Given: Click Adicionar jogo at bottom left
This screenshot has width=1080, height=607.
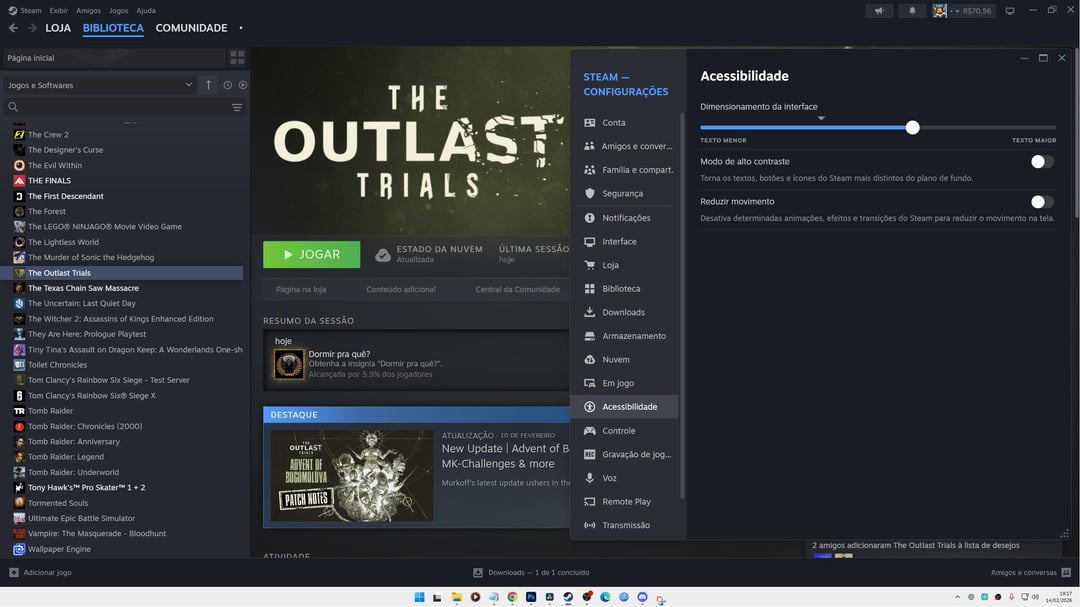Looking at the screenshot, I should point(40,573).
